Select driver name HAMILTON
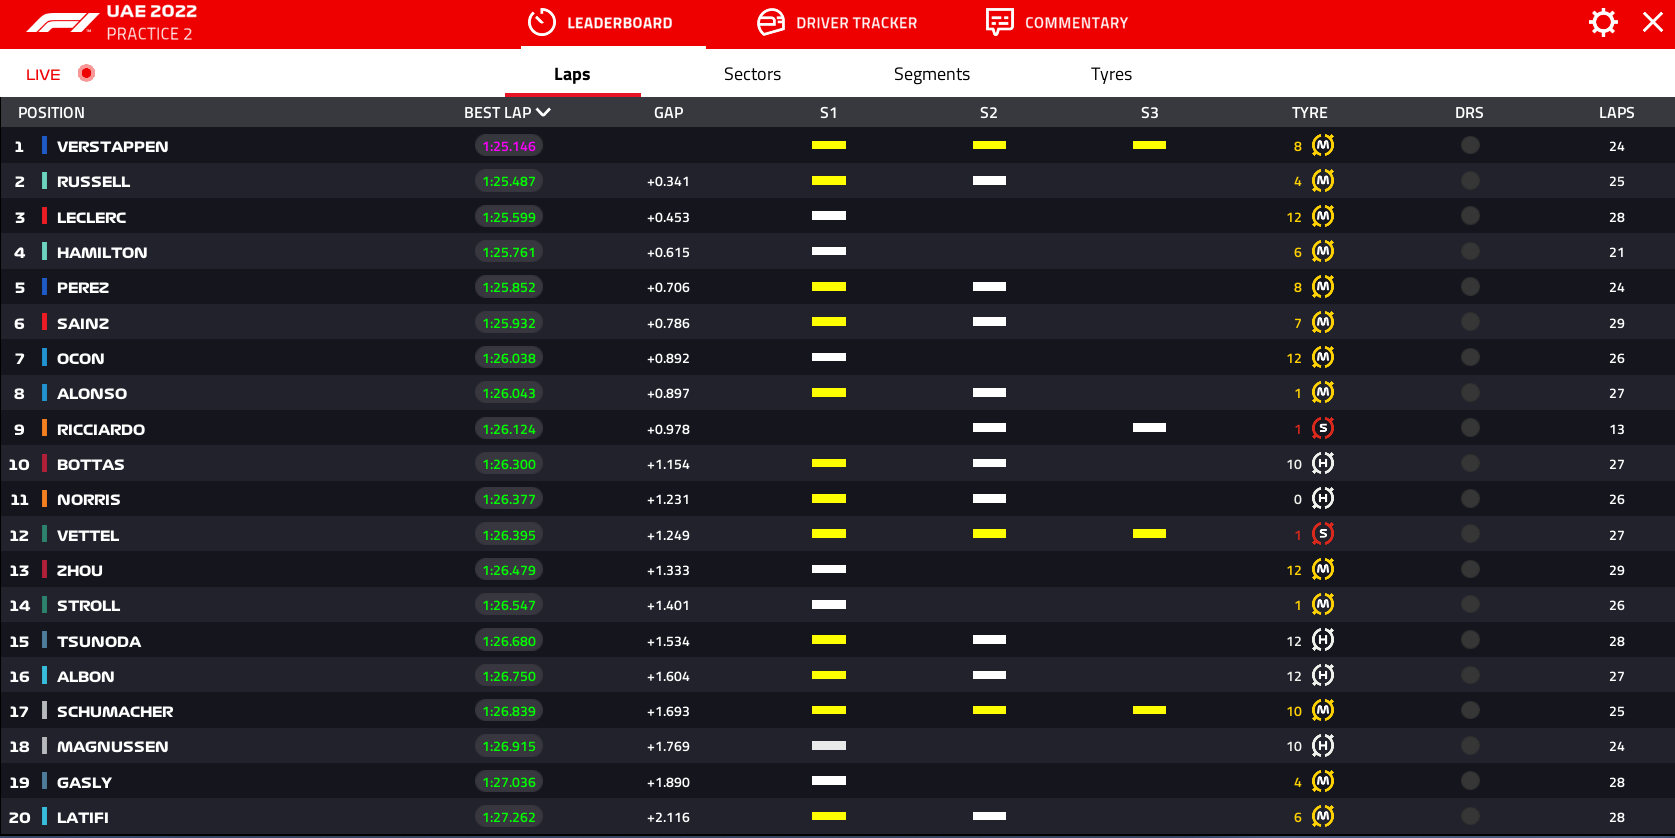 point(102,252)
